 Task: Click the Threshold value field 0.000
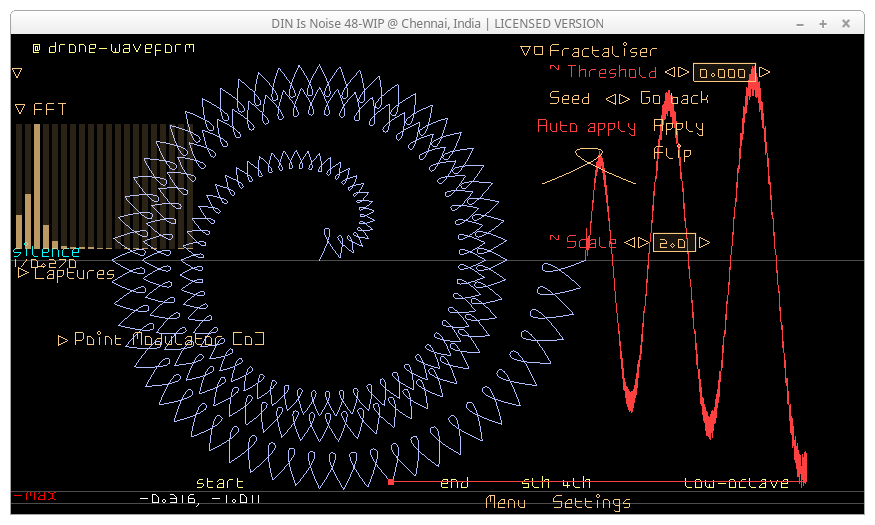point(724,73)
